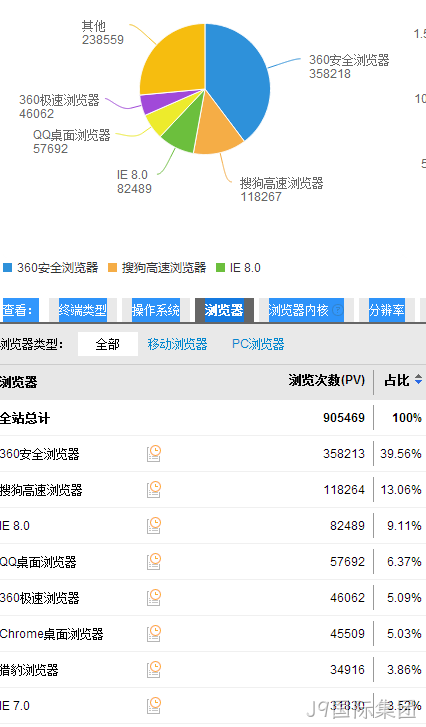Image resolution: width=426 pixels, height=727 pixels.
Task: Switch to 操作系统 tab
Action: 156,310
